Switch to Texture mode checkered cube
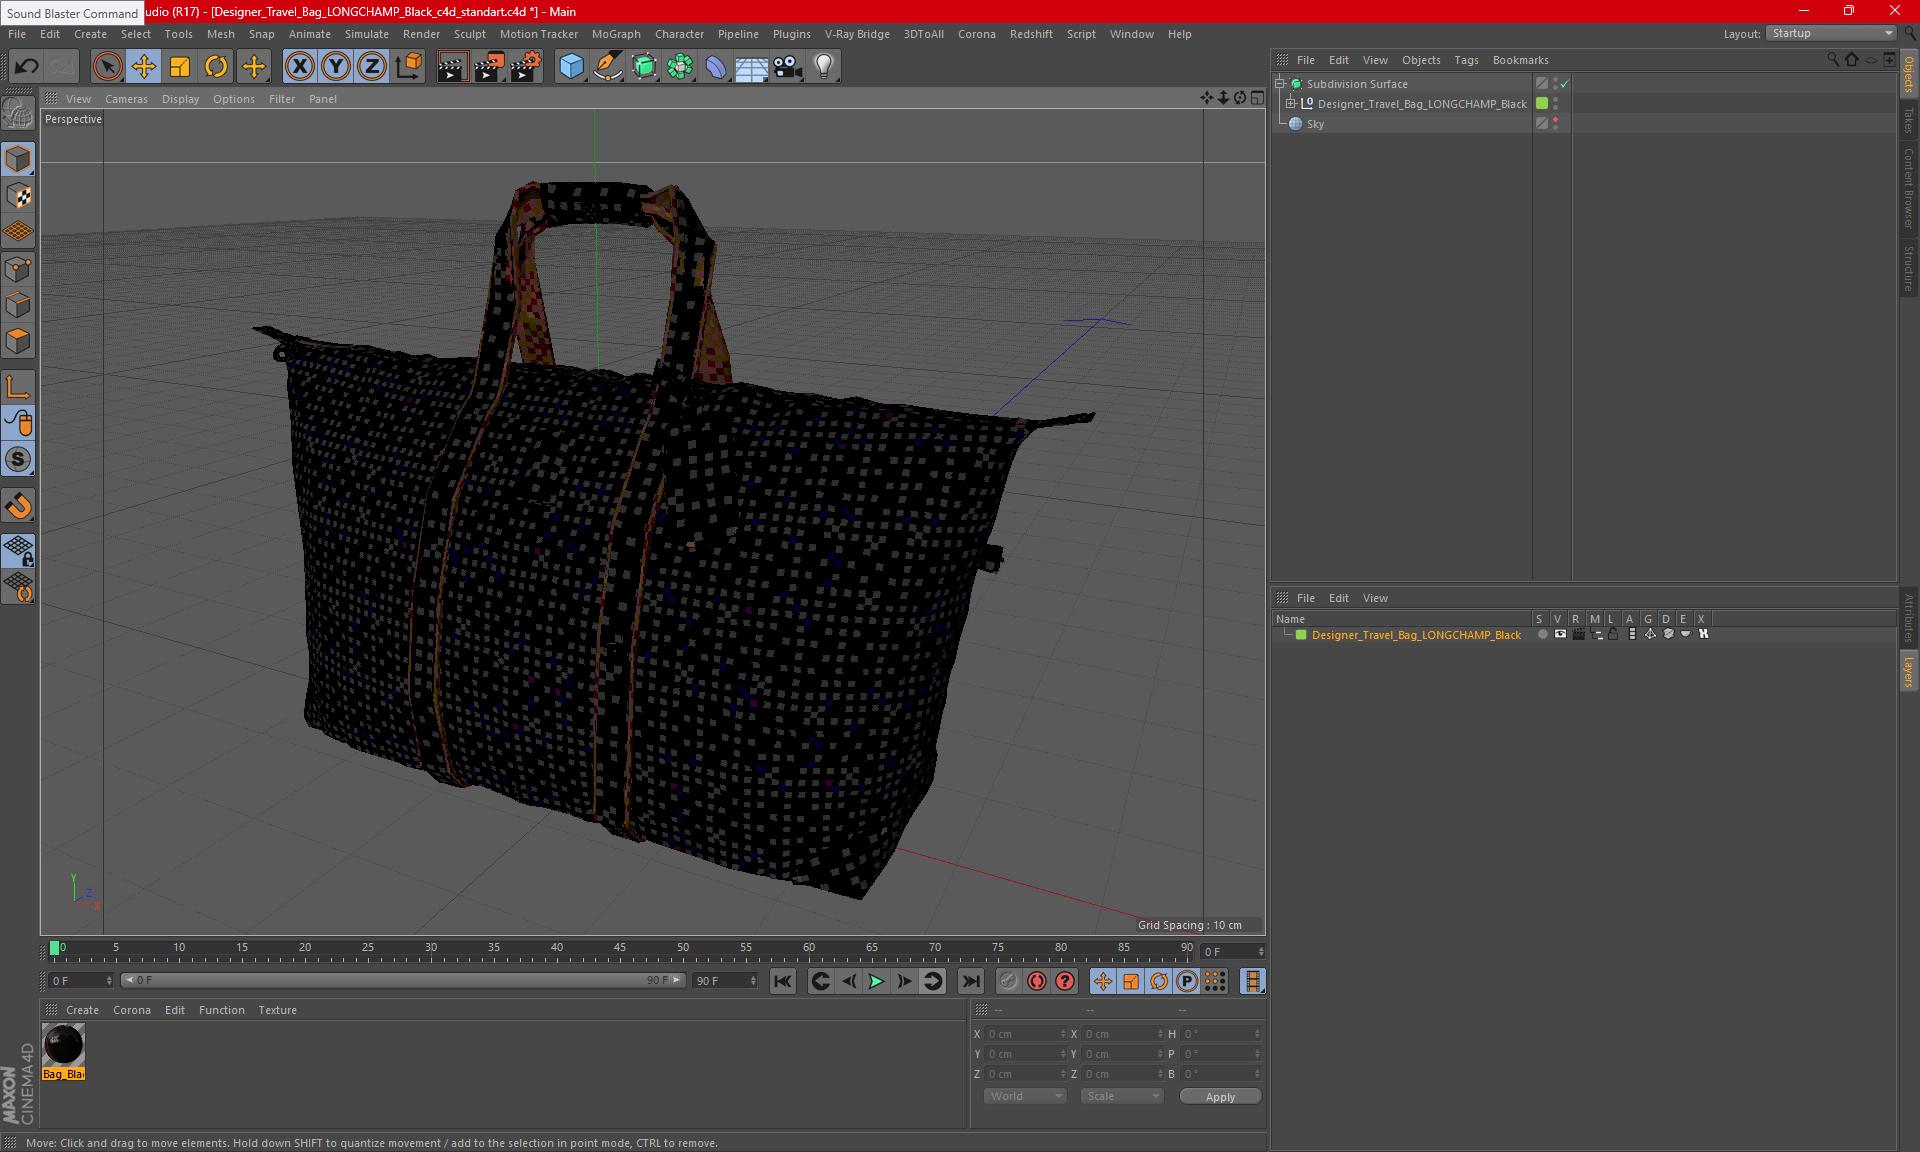 18,196
